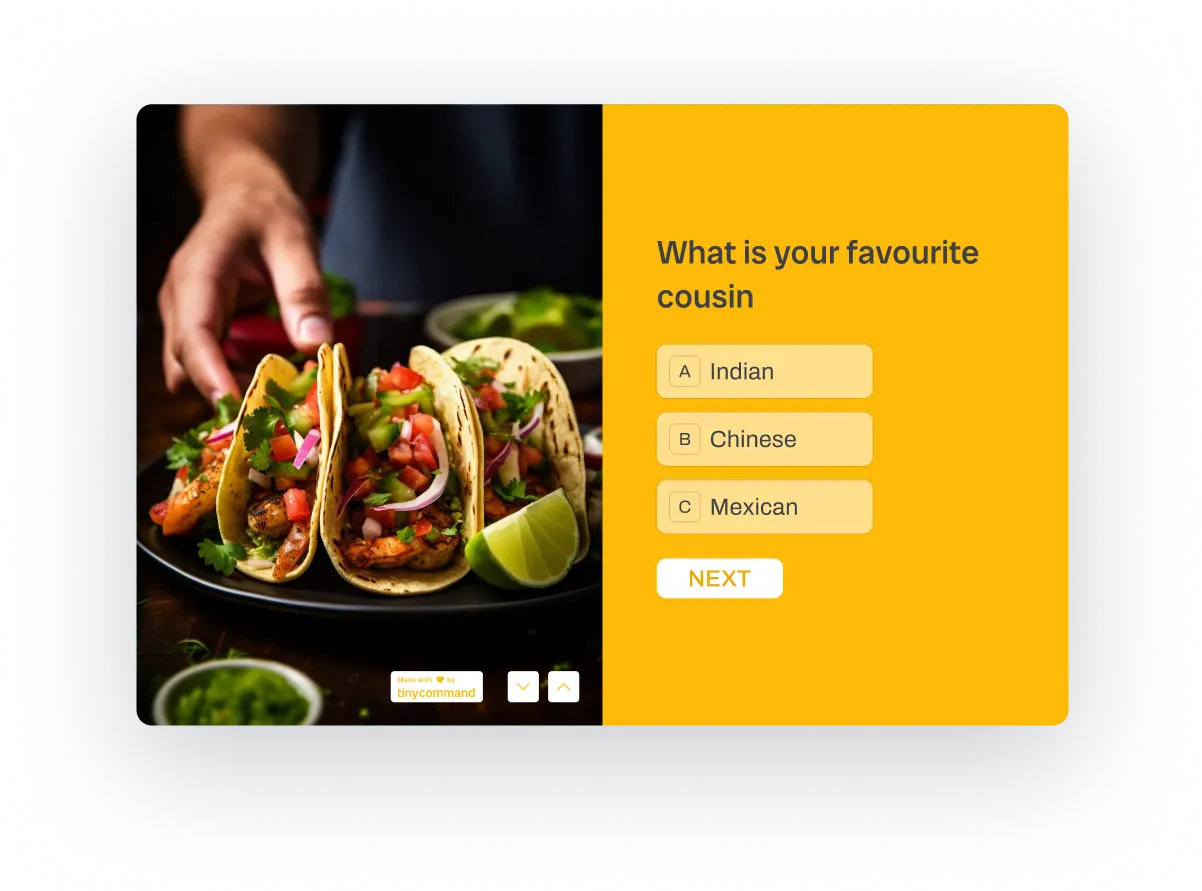Click the letter A key badge

tap(685, 371)
